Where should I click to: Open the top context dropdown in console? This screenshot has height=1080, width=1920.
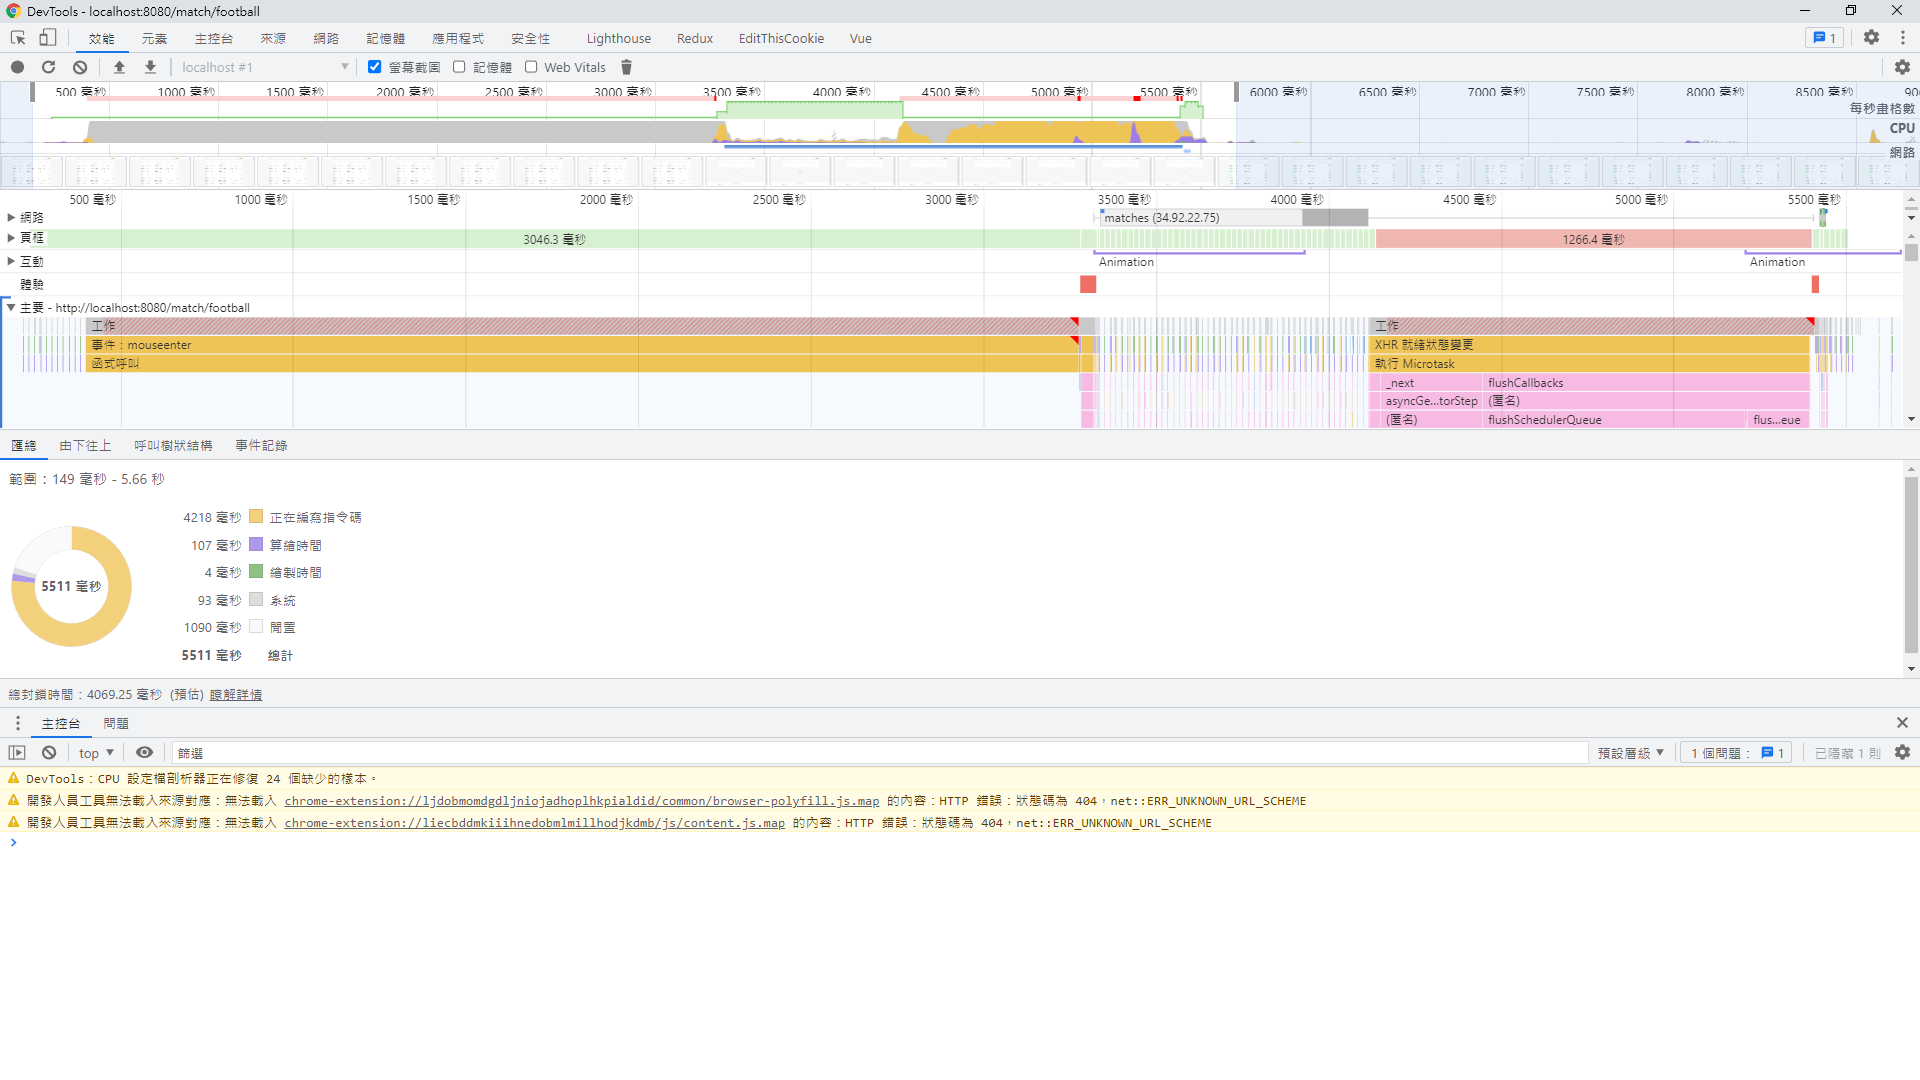point(96,753)
